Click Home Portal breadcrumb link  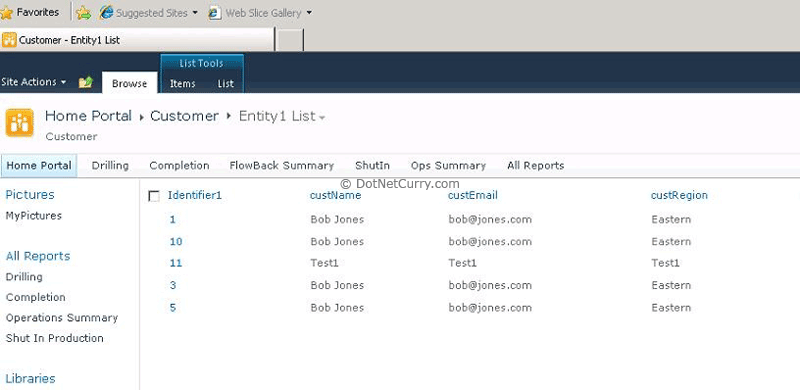88,116
